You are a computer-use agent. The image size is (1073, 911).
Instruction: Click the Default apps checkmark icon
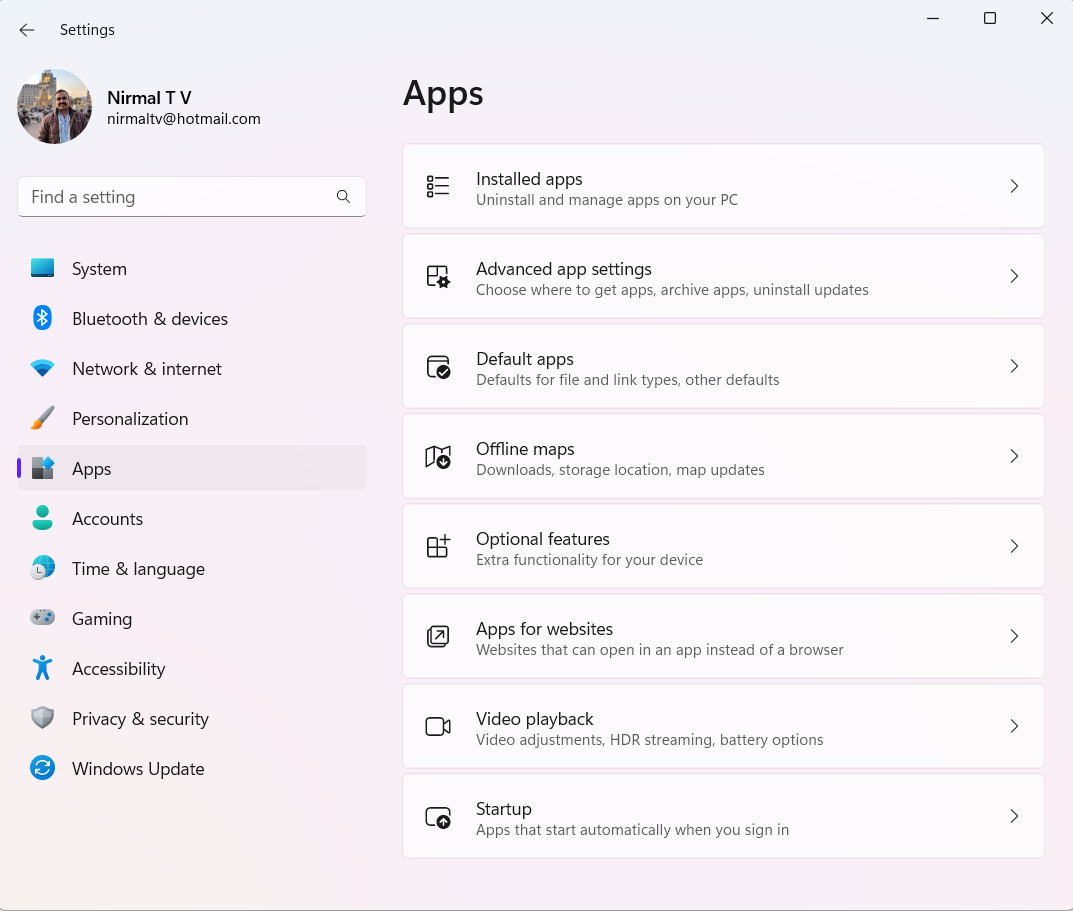pos(438,367)
